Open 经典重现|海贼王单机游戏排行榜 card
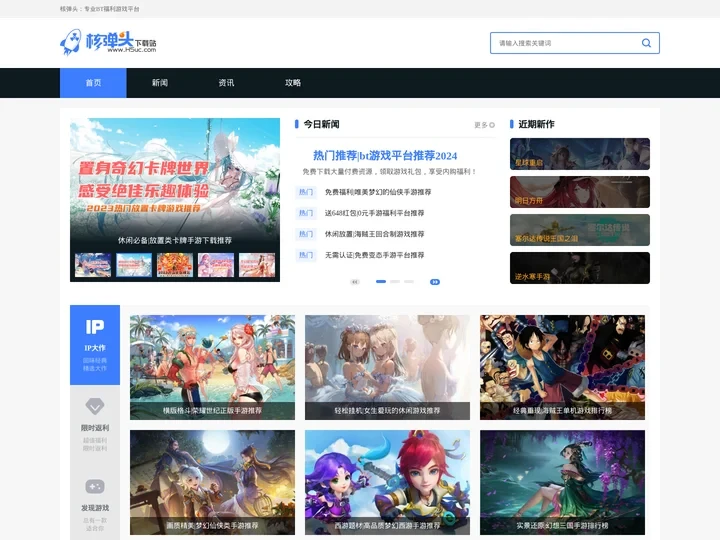The image size is (720, 540). tap(562, 367)
